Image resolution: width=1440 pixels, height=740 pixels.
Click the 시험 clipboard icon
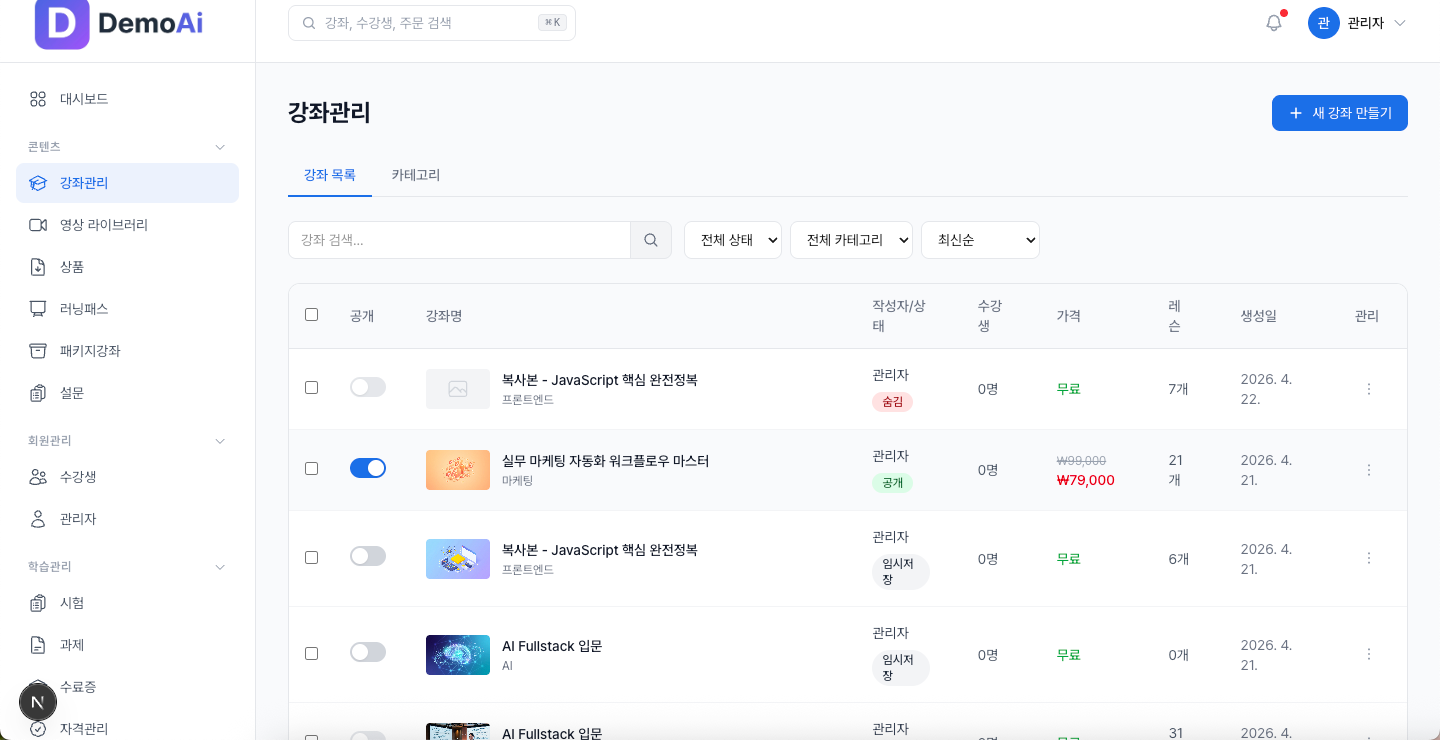click(x=38, y=603)
